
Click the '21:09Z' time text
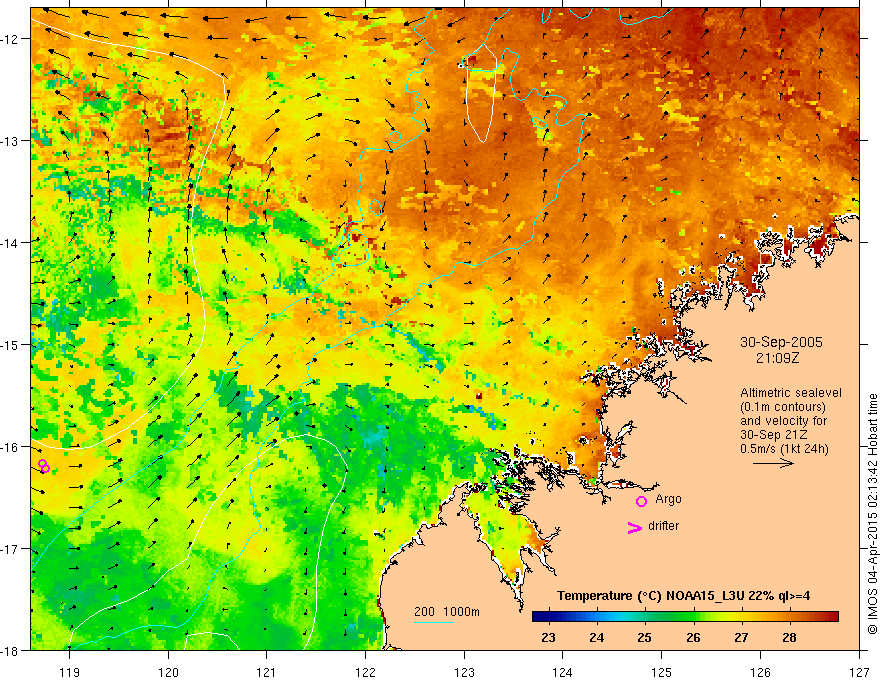777,358
